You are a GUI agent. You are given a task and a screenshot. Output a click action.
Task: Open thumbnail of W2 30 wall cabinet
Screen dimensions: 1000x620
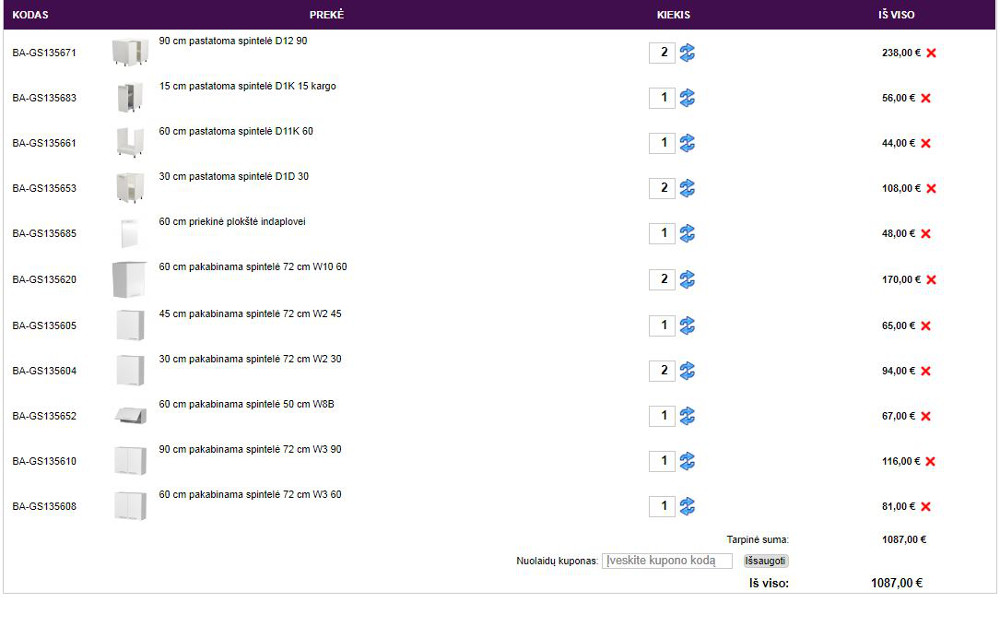(131, 371)
